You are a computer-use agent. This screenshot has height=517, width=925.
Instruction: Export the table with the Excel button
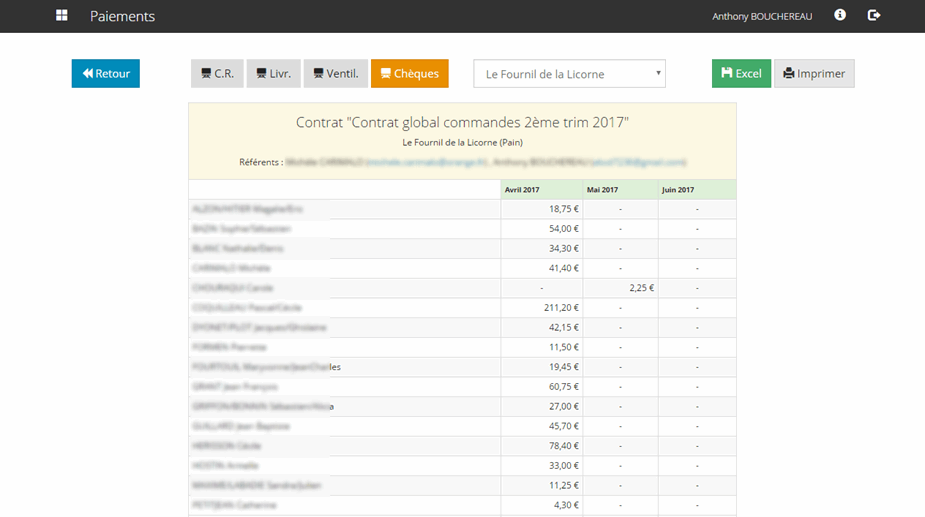pyautogui.click(x=741, y=74)
